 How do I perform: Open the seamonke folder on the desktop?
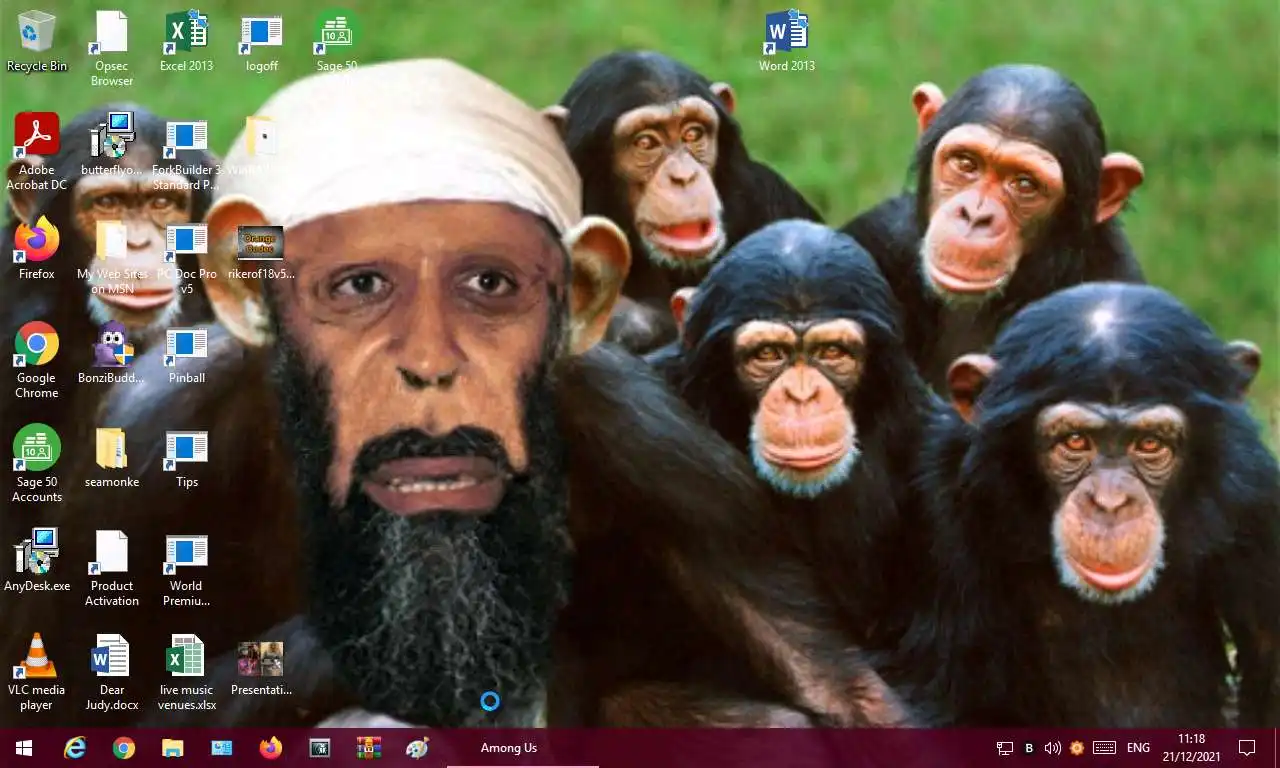112,457
